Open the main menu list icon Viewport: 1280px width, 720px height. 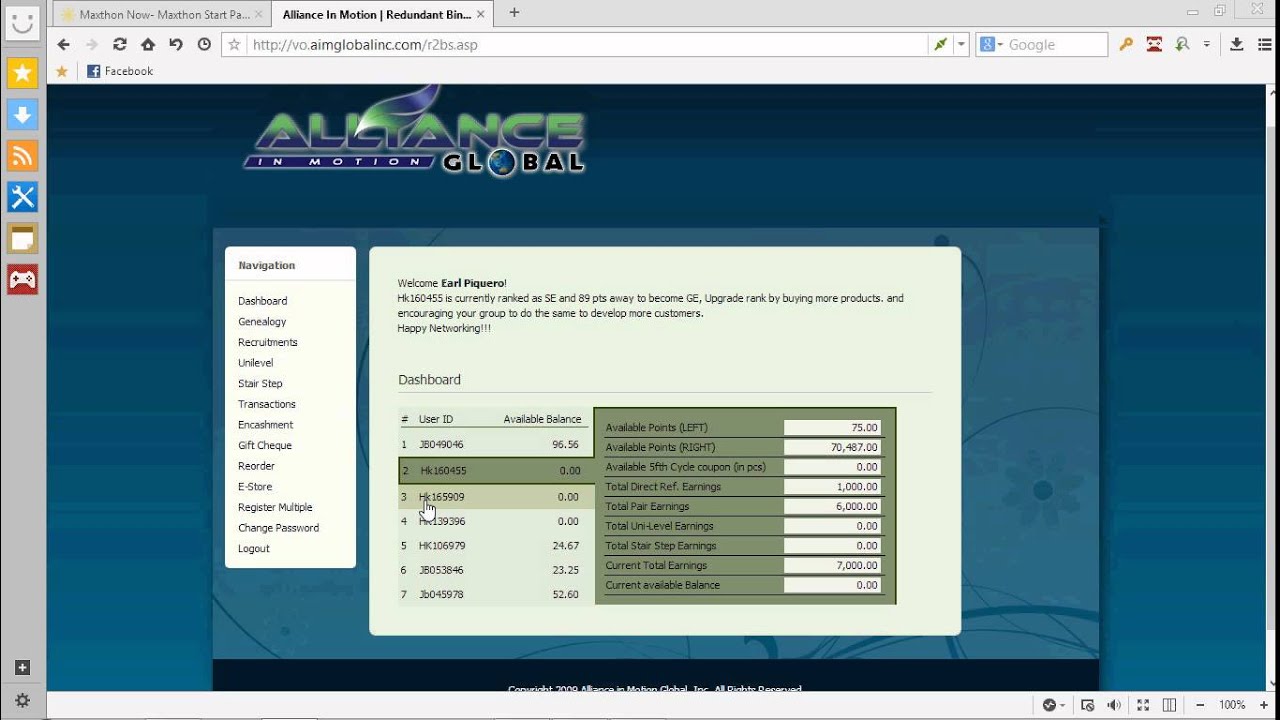1263,44
